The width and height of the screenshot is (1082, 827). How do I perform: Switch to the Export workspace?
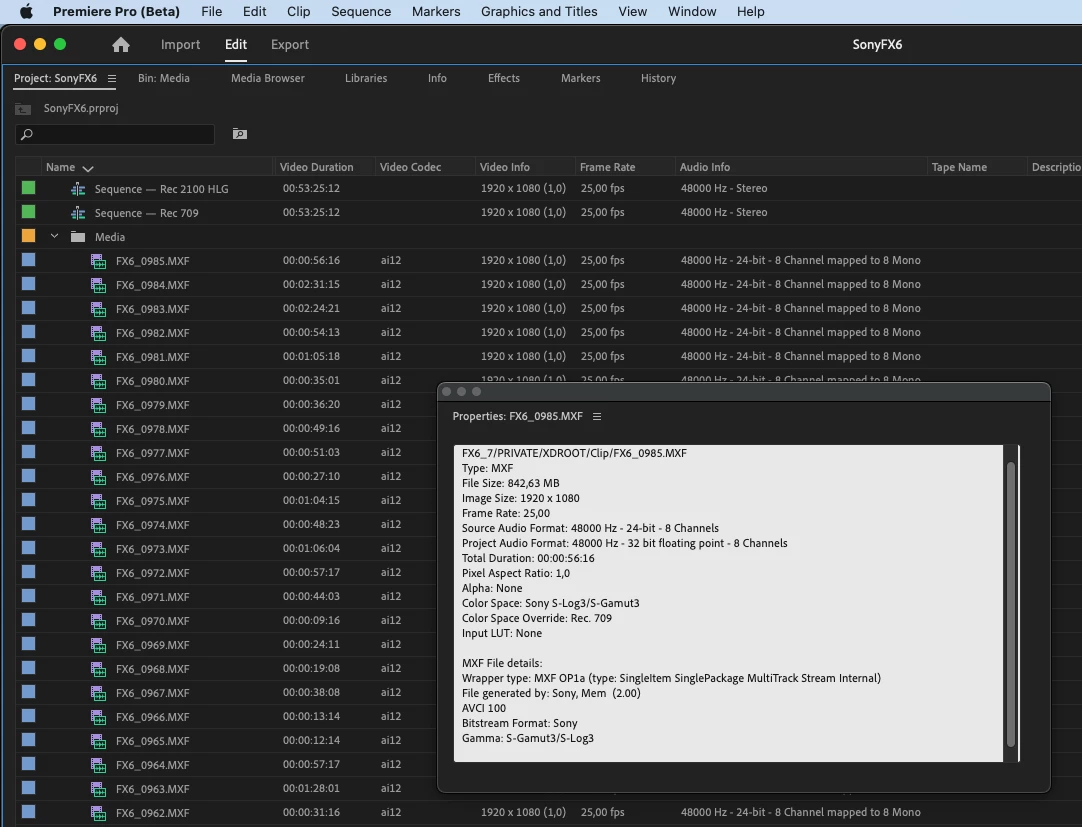290,44
